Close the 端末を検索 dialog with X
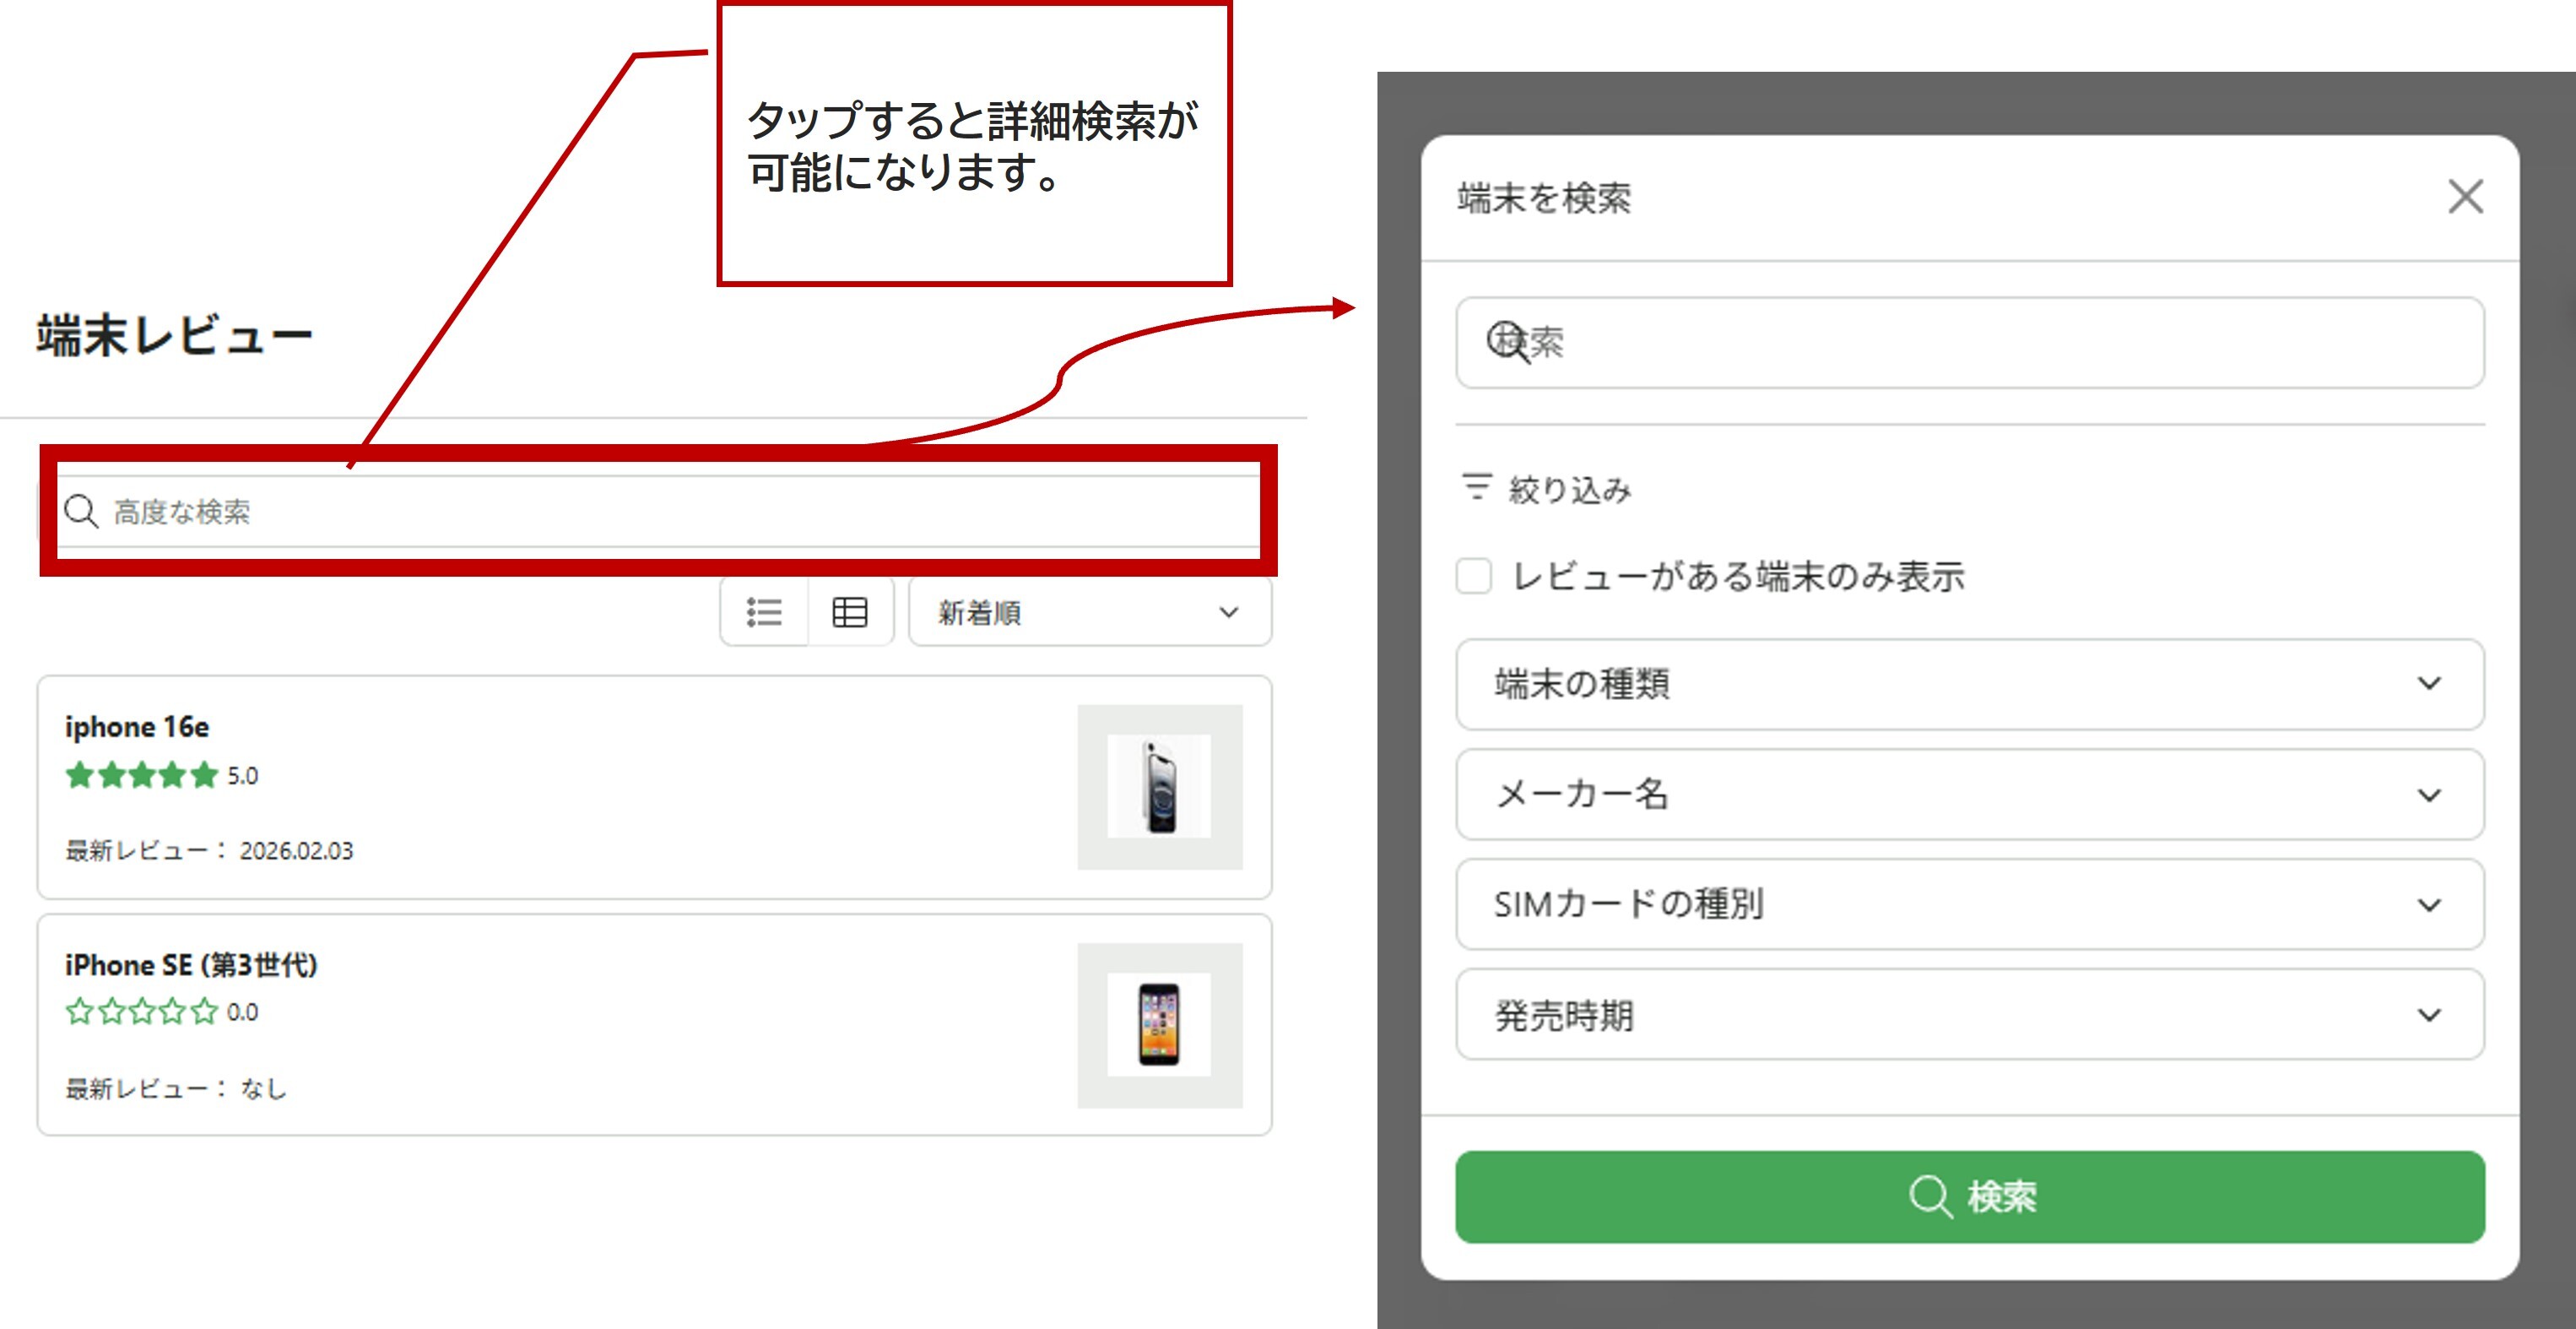Viewport: 2576px width, 1329px height. tap(2465, 197)
